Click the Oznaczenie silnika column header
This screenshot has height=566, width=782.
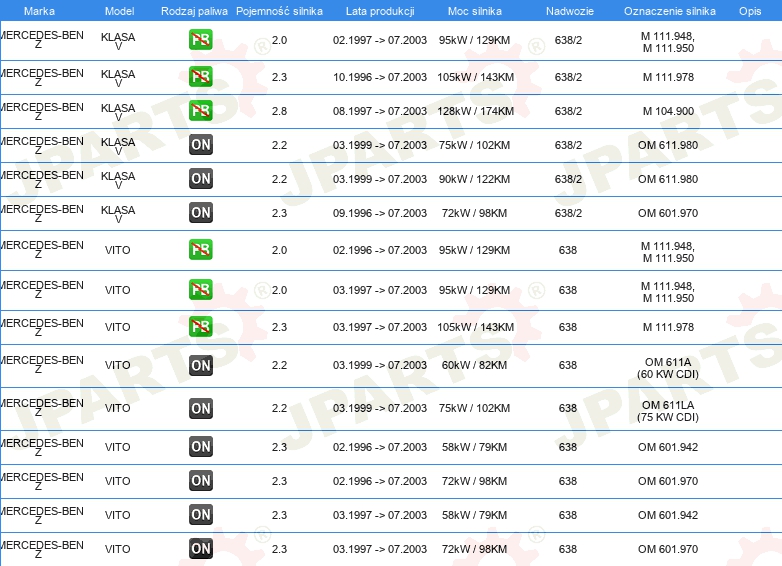(670, 11)
